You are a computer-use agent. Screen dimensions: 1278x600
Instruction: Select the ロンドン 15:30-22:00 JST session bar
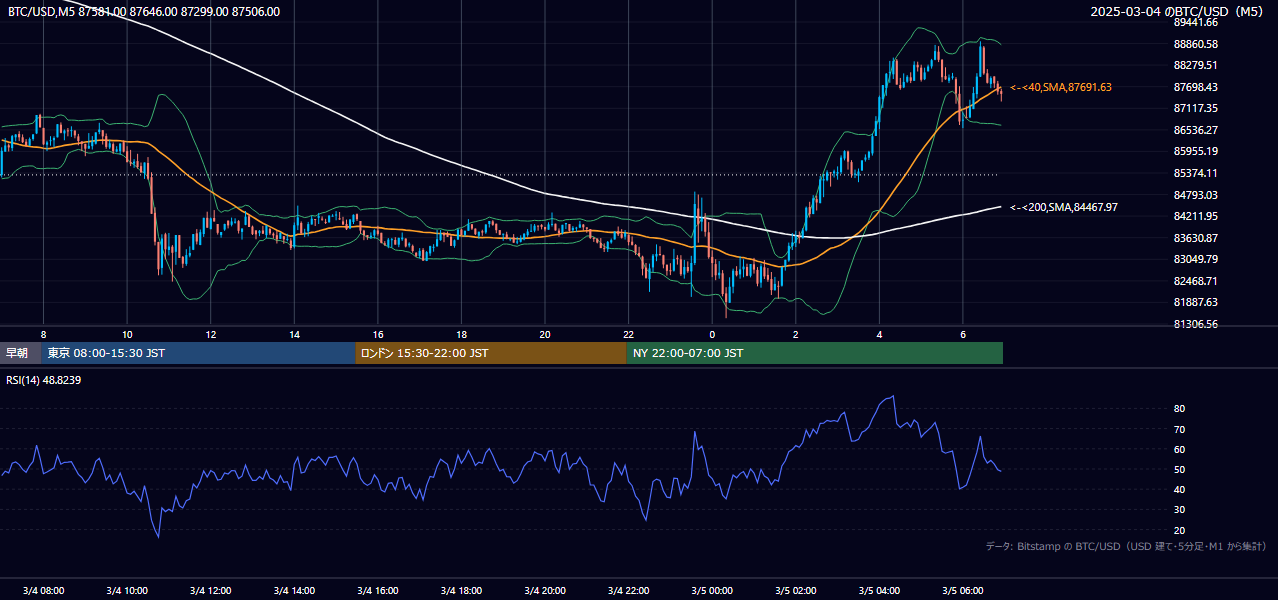click(x=490, y=353)
